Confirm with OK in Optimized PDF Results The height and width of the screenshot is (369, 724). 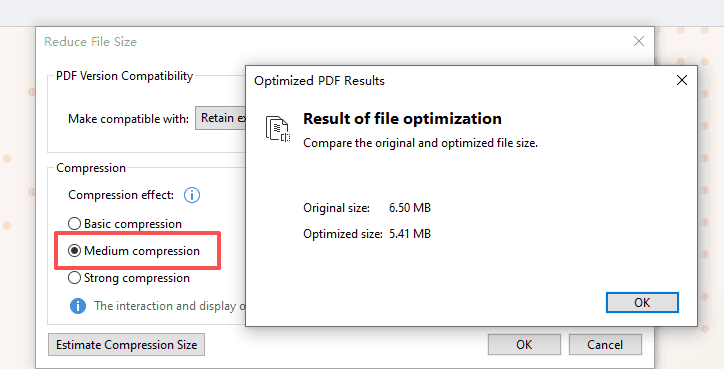coord(642,302)
